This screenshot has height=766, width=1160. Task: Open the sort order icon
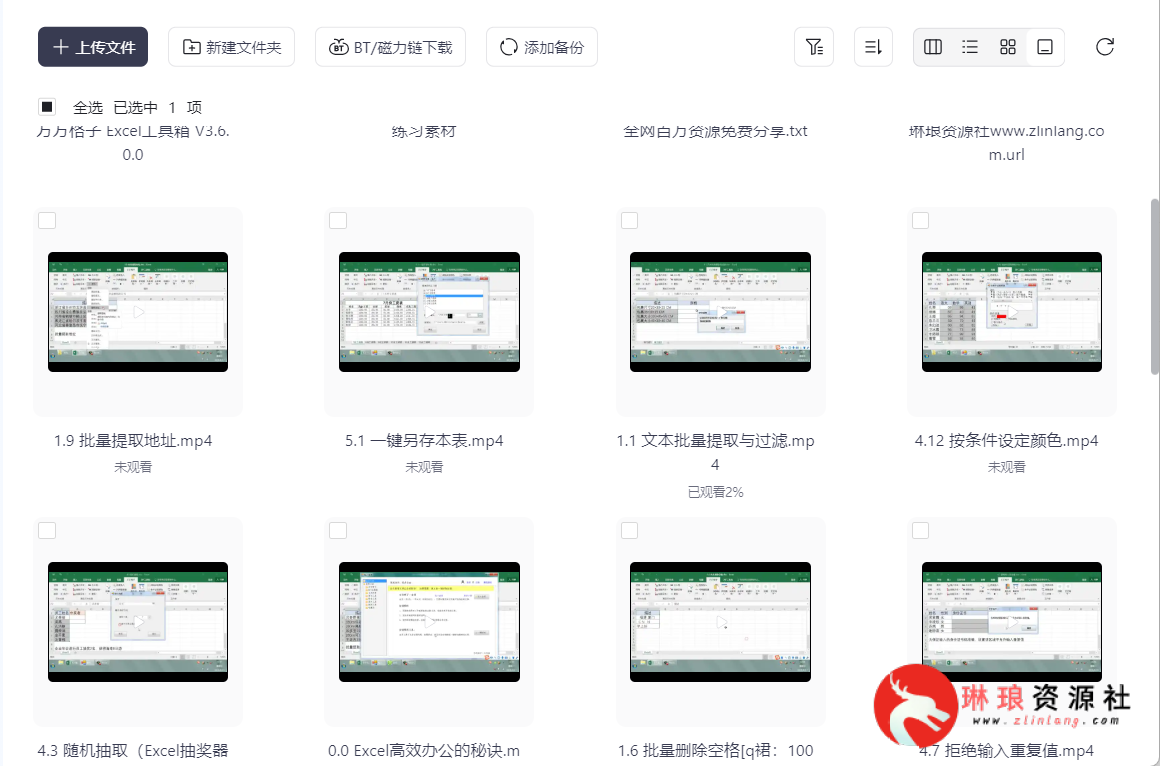pyautogui.click(x=873, y=47)
